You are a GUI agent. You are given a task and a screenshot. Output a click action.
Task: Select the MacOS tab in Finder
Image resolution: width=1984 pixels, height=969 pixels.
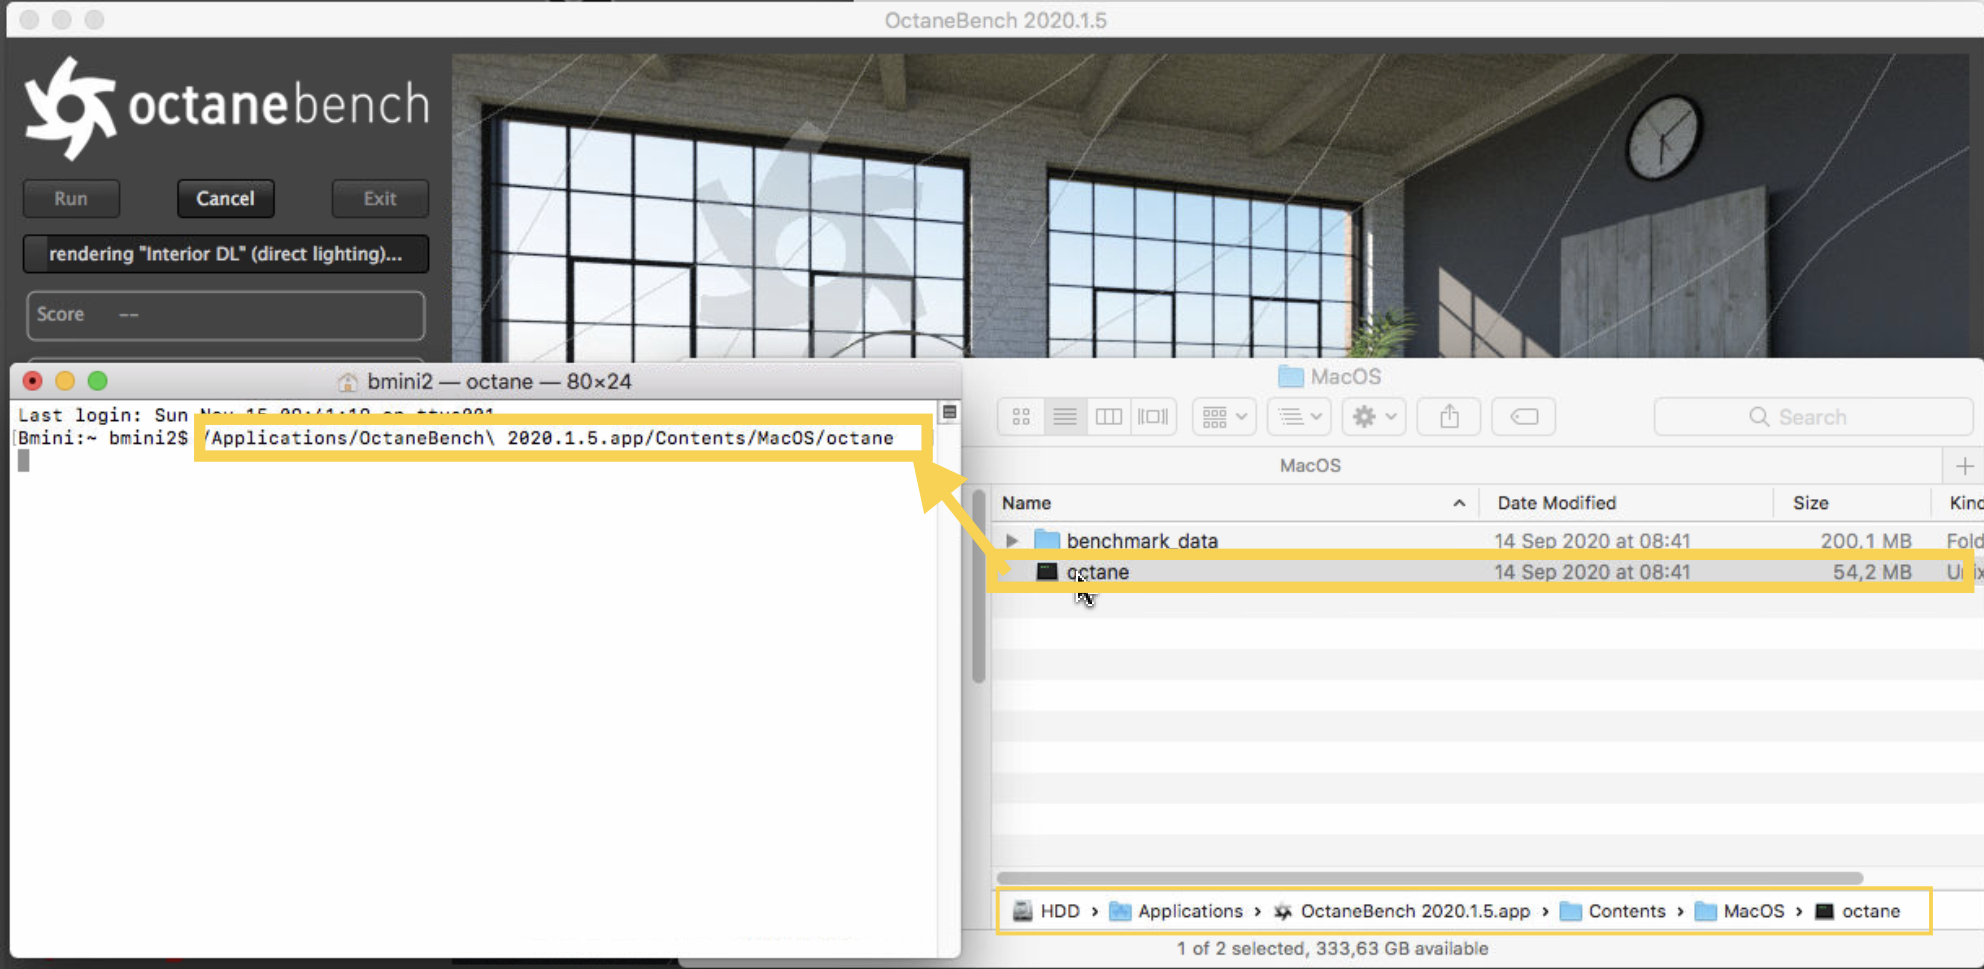pyautogui.click(x=1310, y=466)
